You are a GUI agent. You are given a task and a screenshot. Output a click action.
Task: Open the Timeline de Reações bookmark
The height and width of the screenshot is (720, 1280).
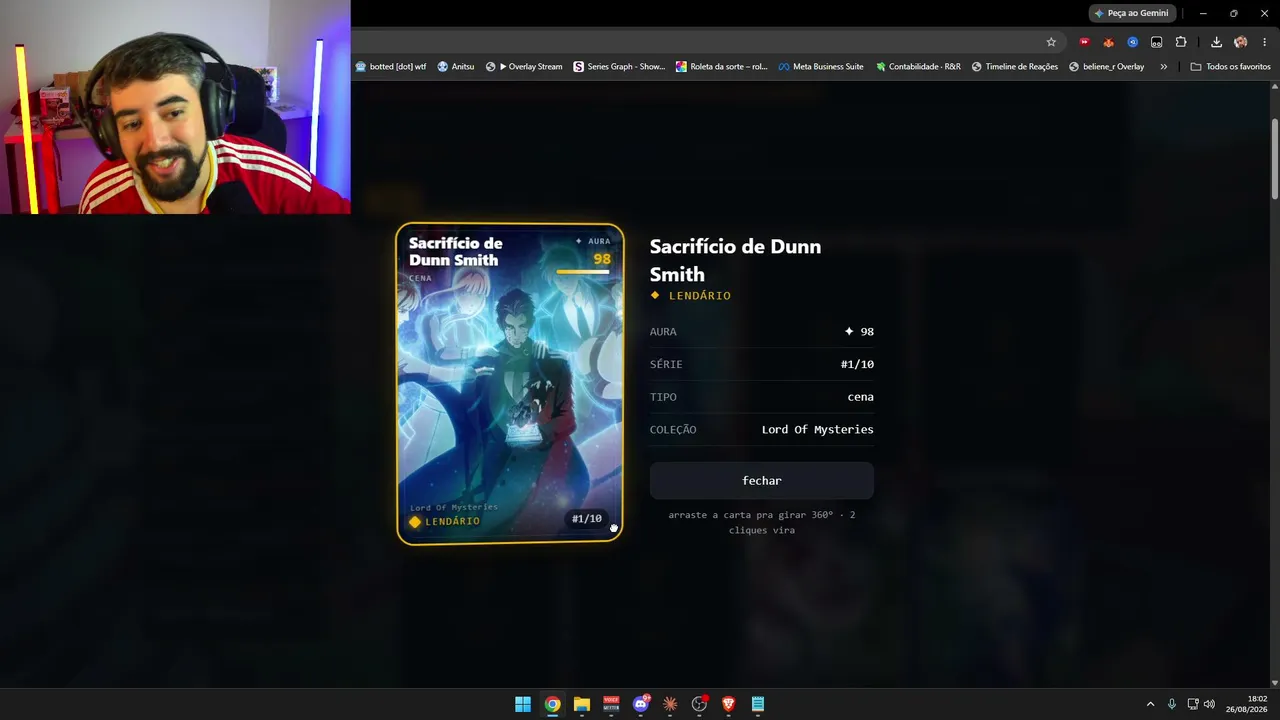1015,67
